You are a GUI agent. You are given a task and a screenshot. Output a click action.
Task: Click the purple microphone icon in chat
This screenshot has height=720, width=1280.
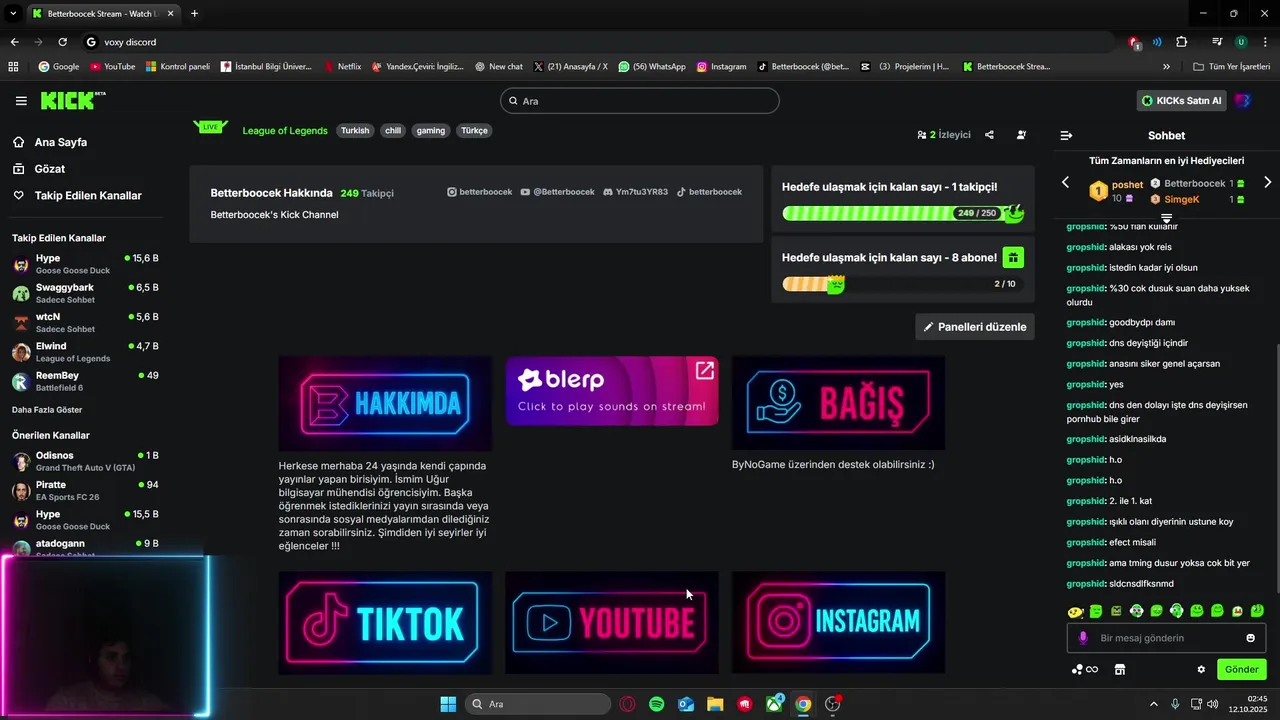[x=1082, y=638]
